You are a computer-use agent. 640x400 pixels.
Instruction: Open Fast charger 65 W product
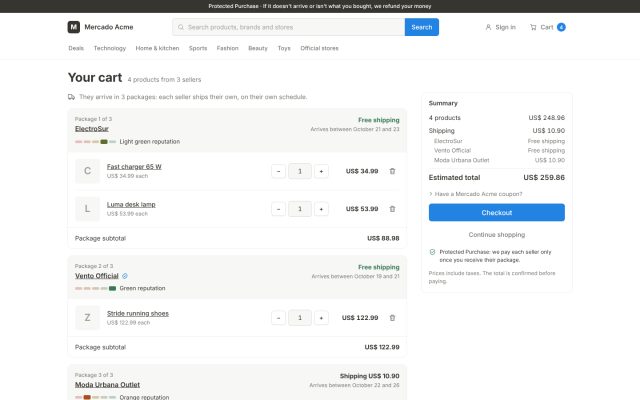click(134, 167)
